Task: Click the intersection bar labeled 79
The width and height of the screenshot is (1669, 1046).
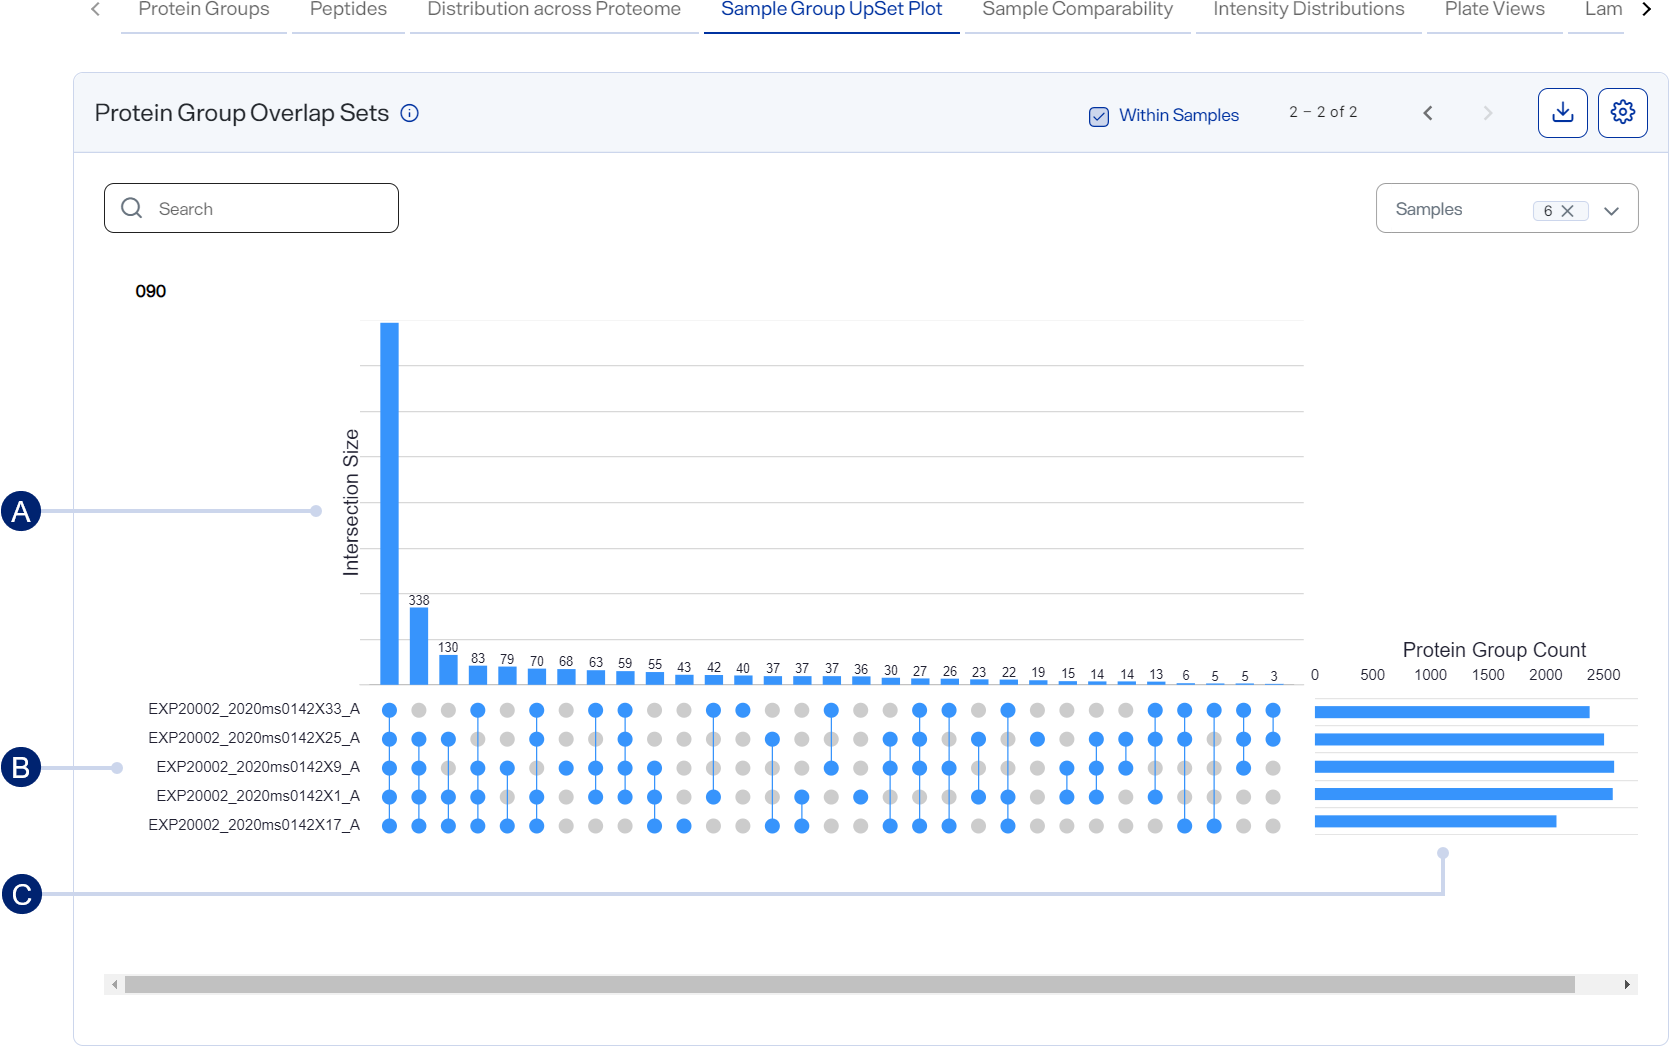Action: (x=507, y=676)
